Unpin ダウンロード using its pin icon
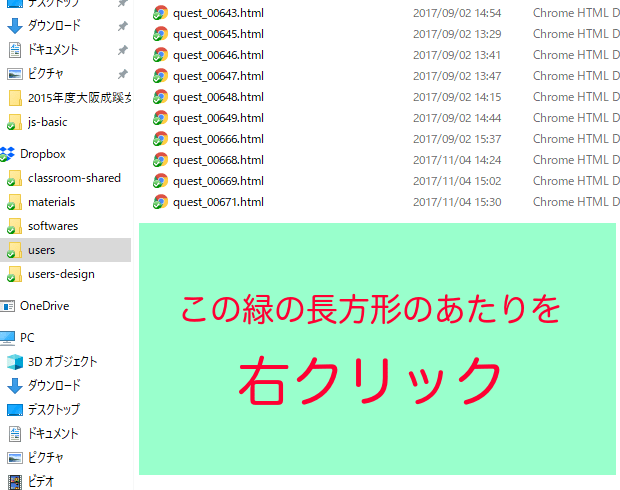Image resolution: width=620 pixels, height=490 pixels. pyautogui.click(x=123, y=26)
